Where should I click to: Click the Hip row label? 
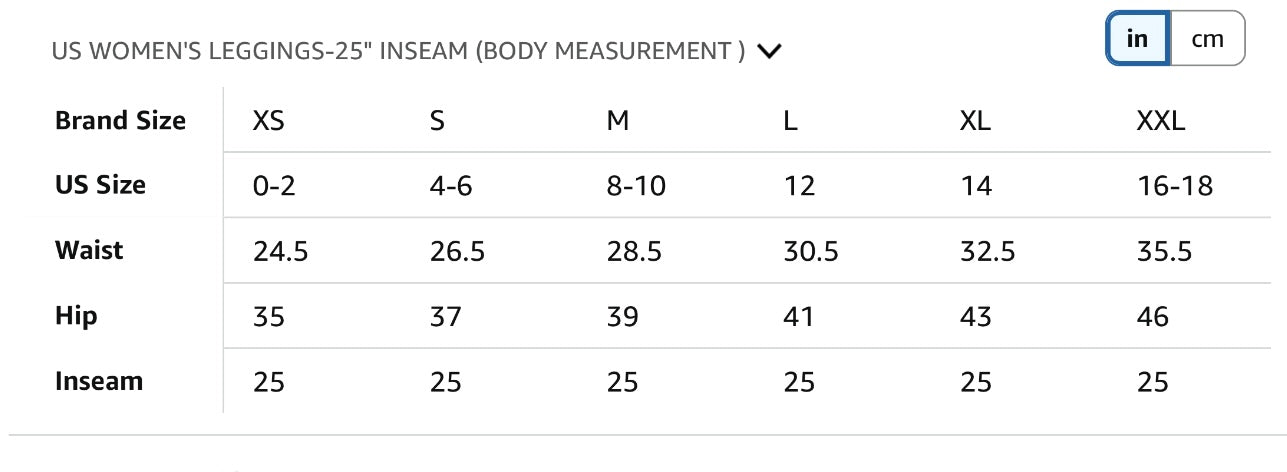(76, 316)
